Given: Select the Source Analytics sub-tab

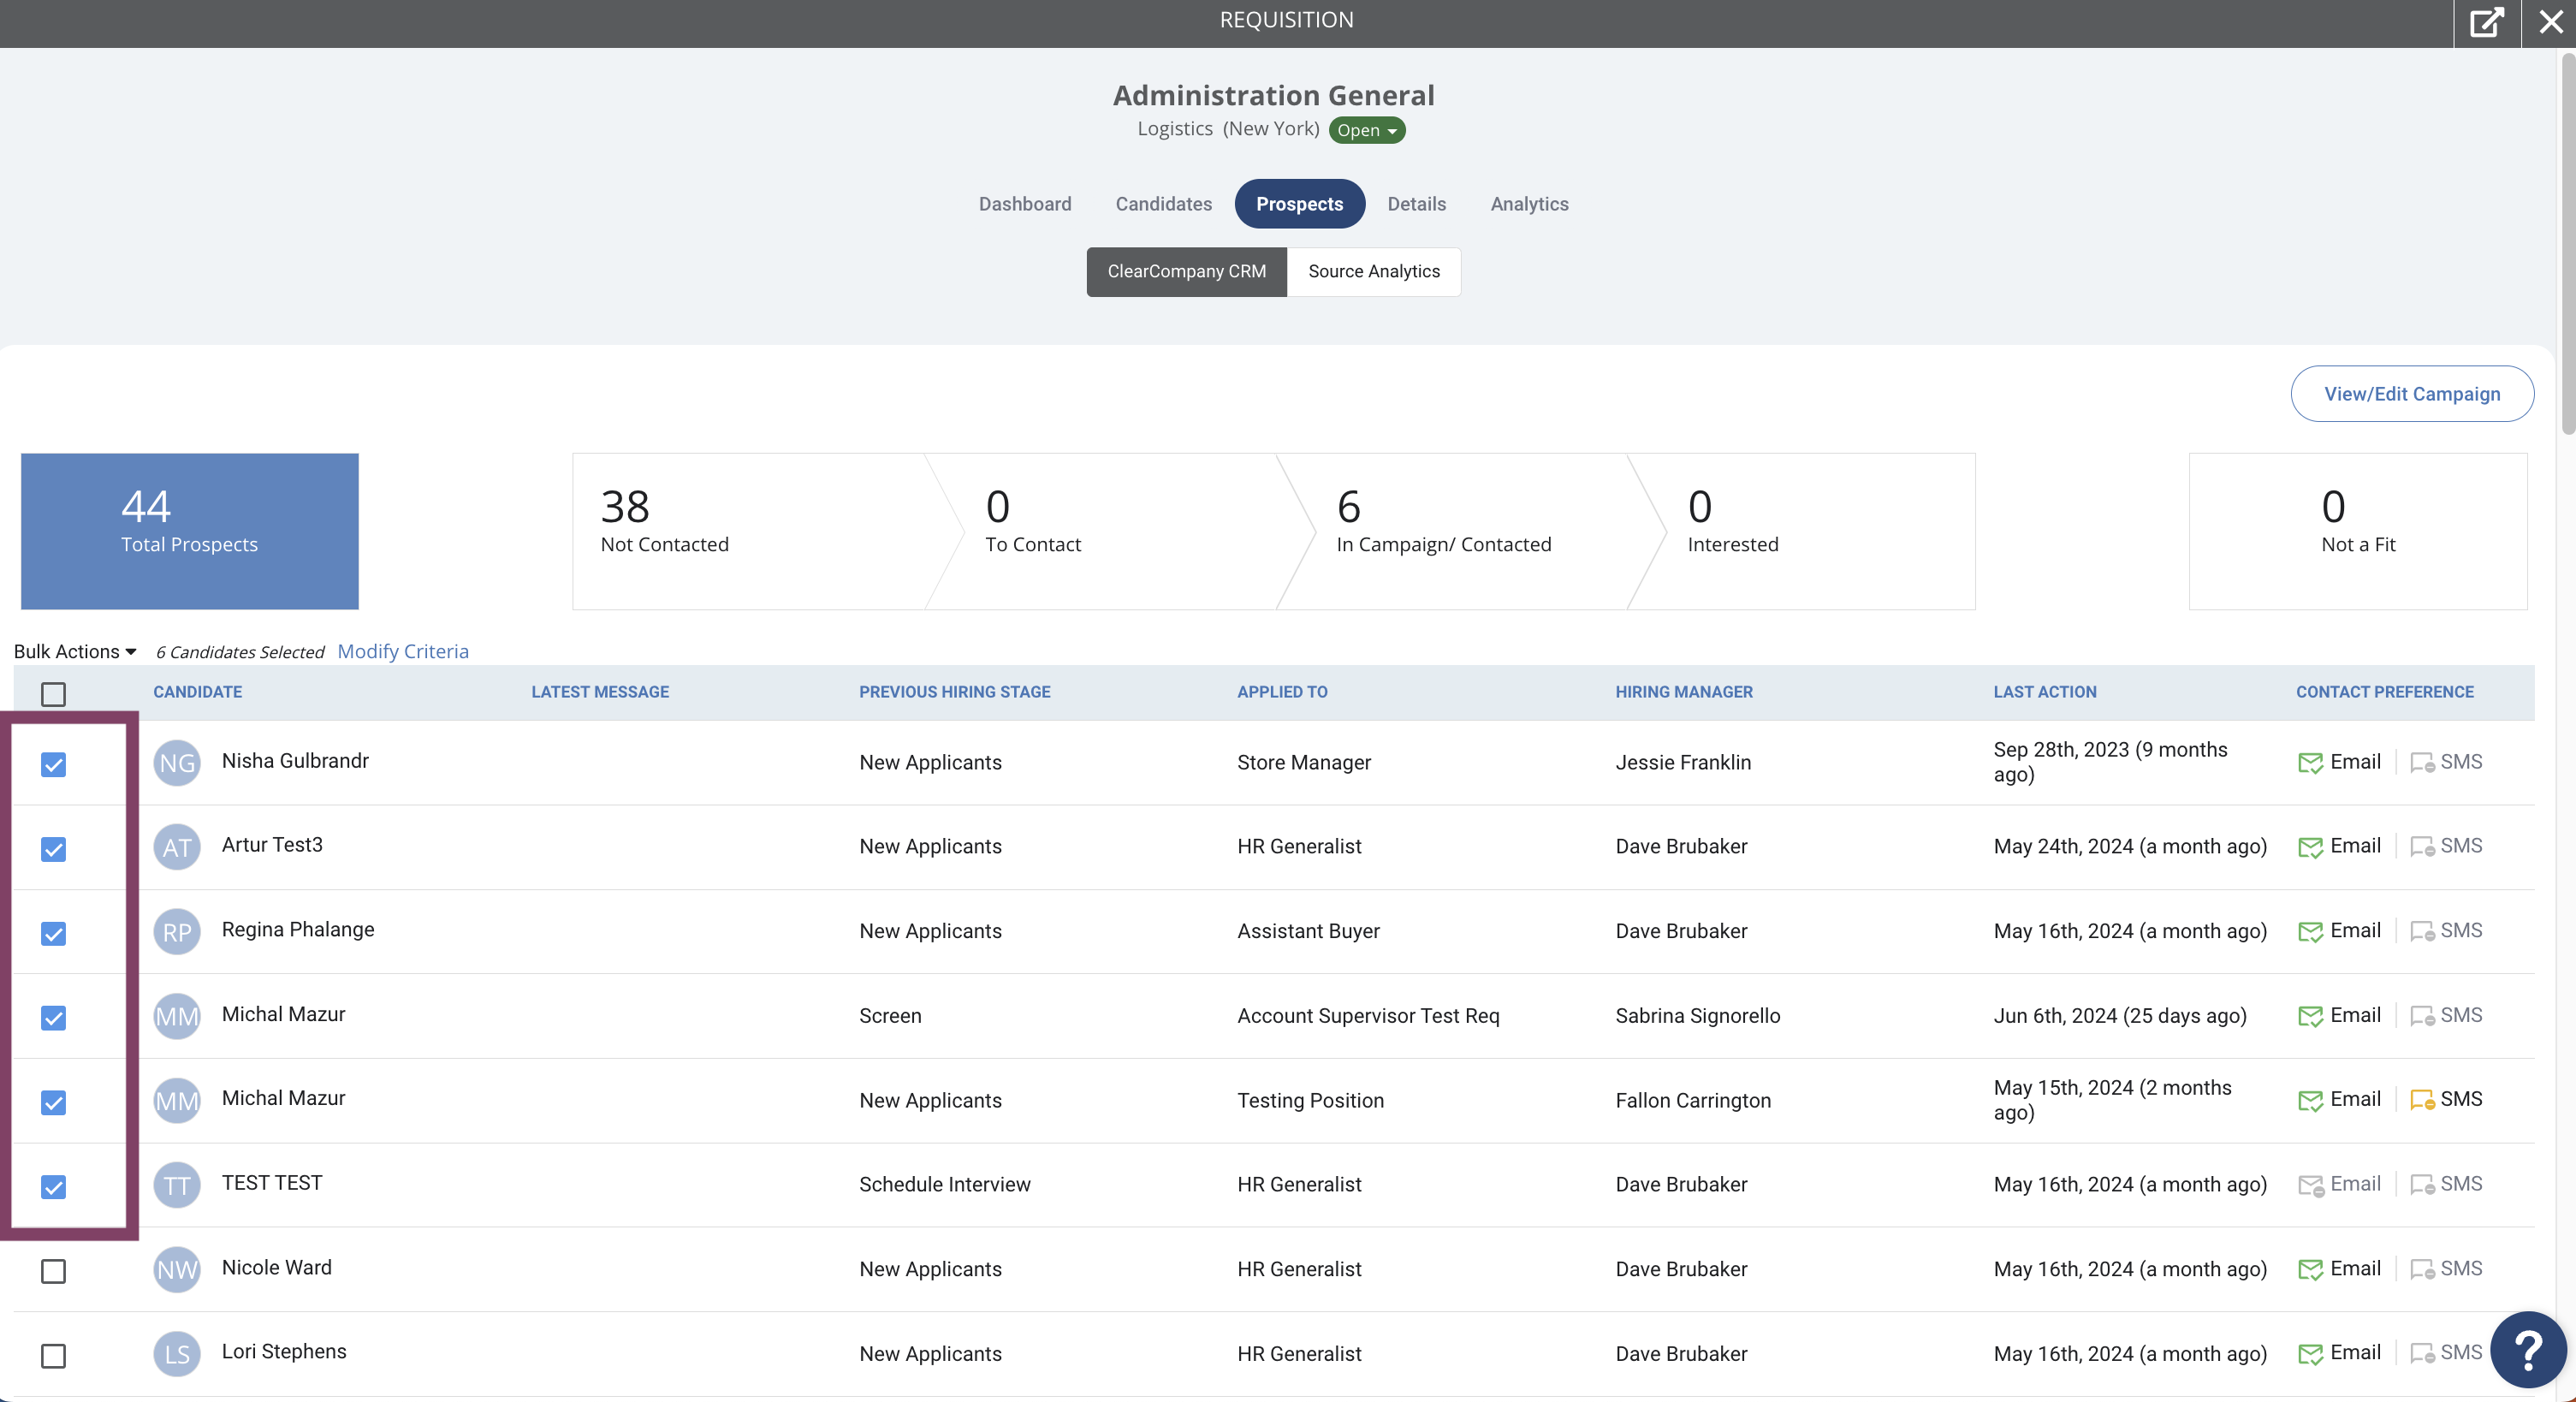Looking at the screenshot, I should coord(1374,272).
